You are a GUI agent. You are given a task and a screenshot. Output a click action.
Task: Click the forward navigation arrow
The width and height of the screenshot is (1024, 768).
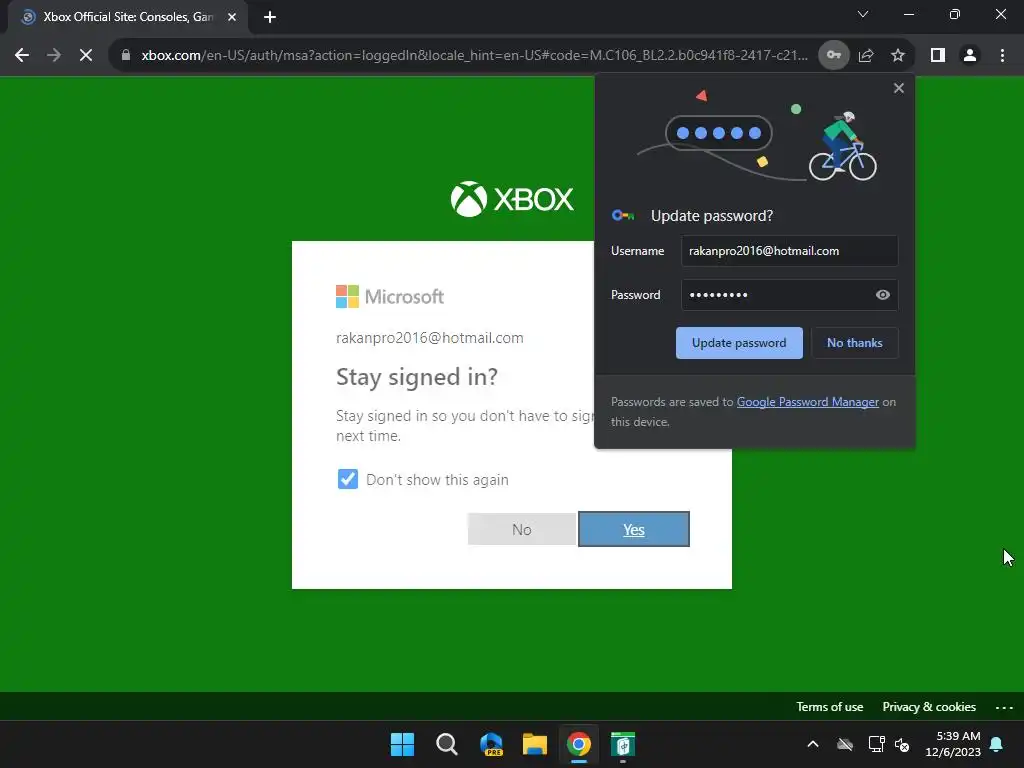point(54,56)
